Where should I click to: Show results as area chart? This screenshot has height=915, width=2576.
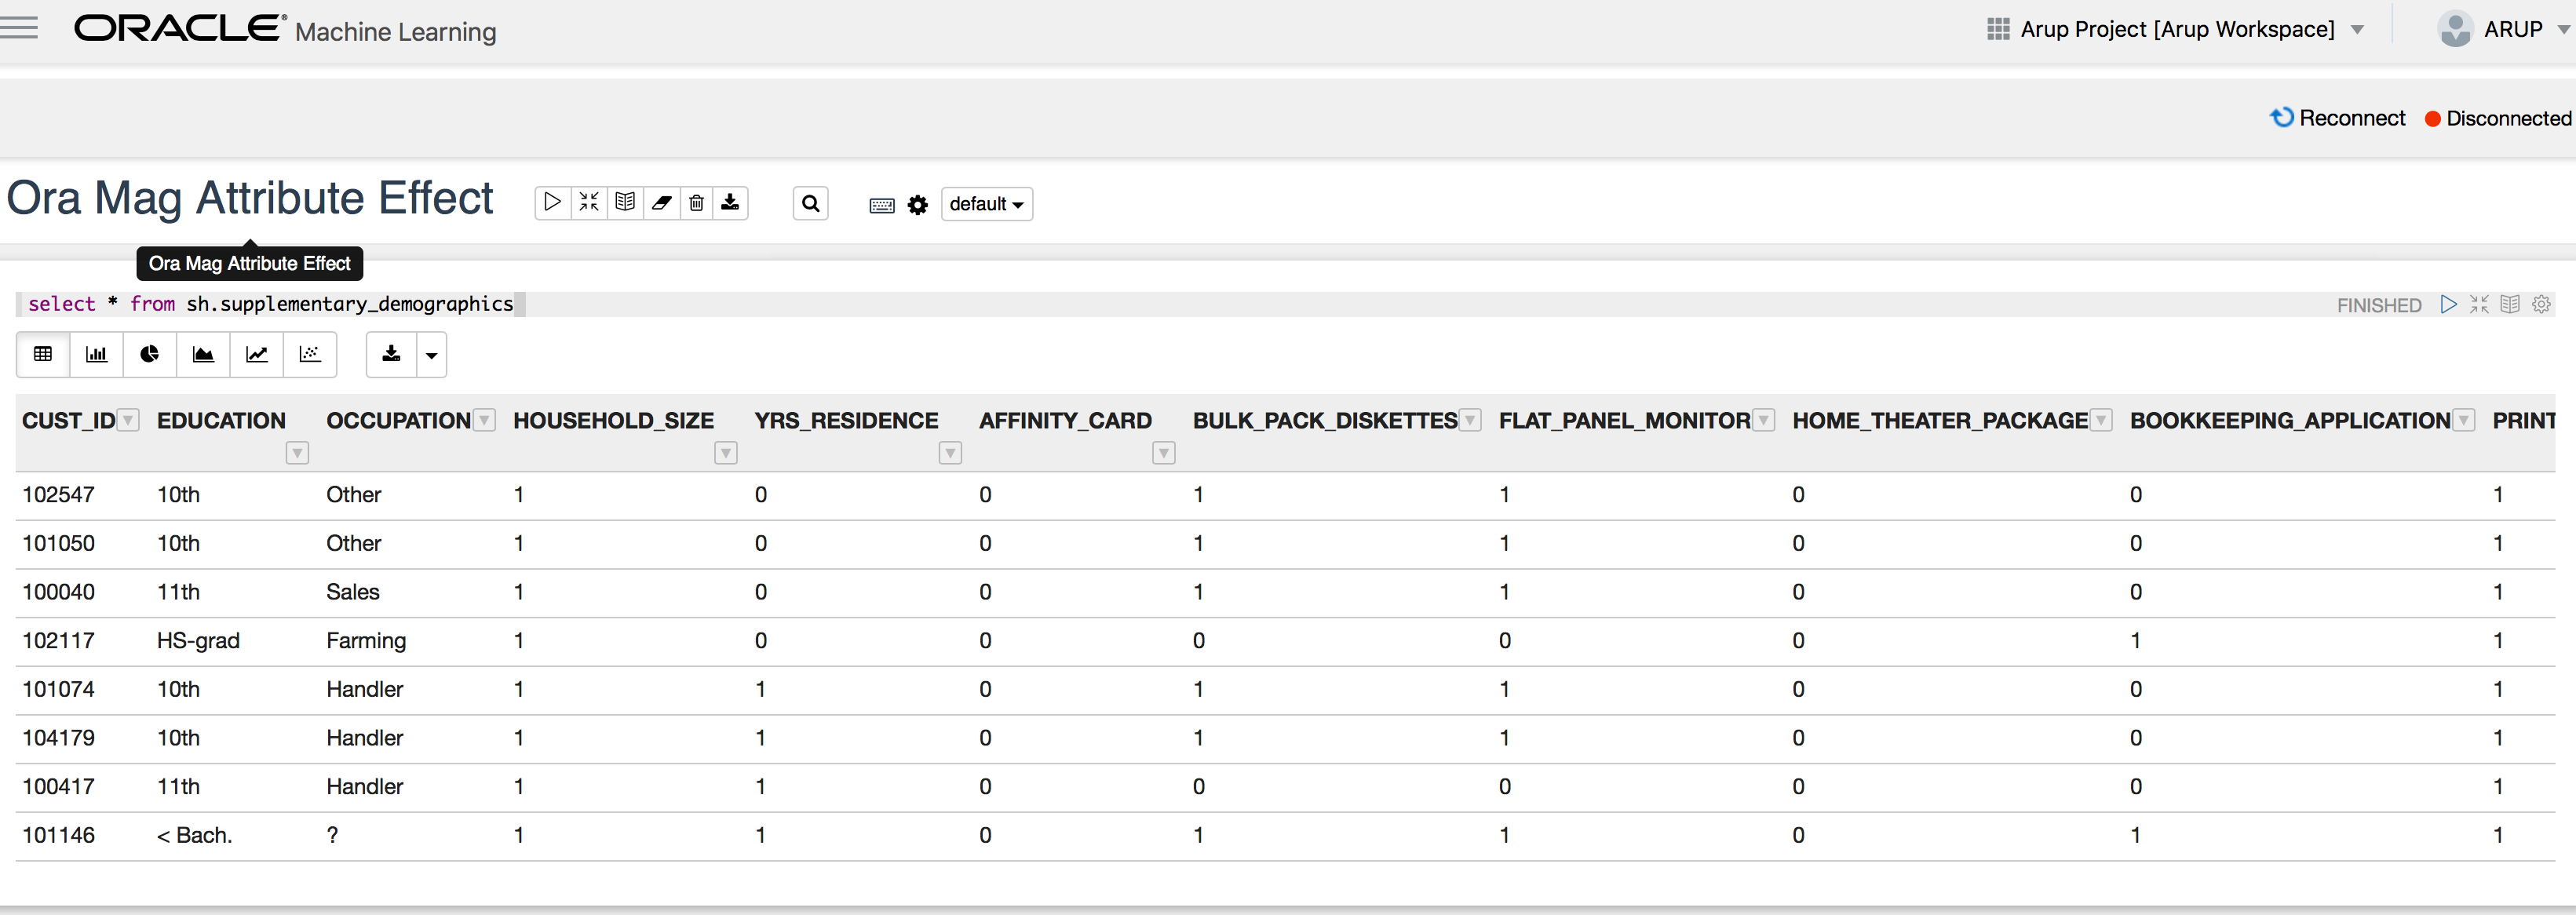[203, 354]
